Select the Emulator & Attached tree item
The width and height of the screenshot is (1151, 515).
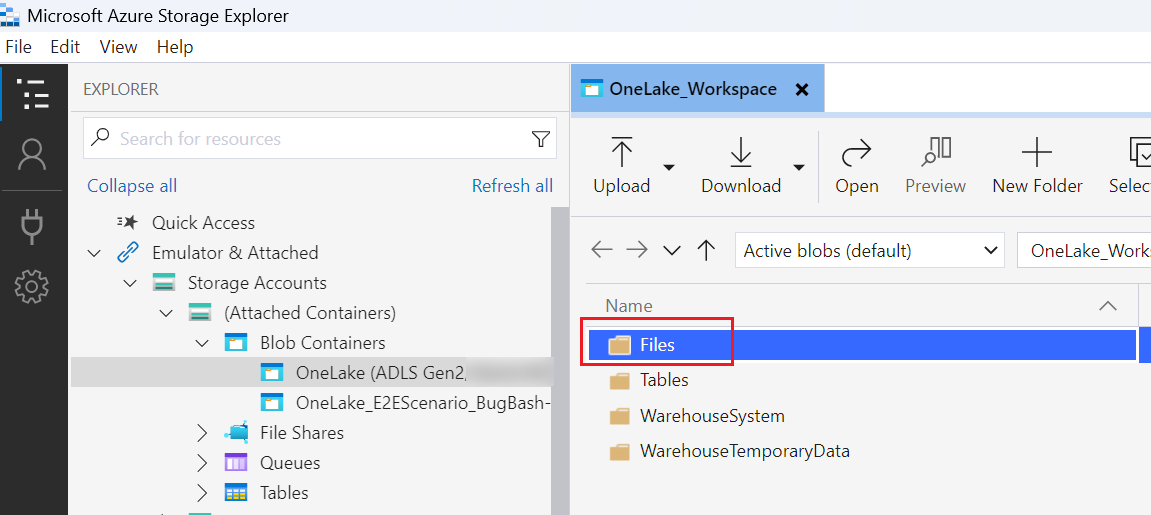[x=235, y=252]
